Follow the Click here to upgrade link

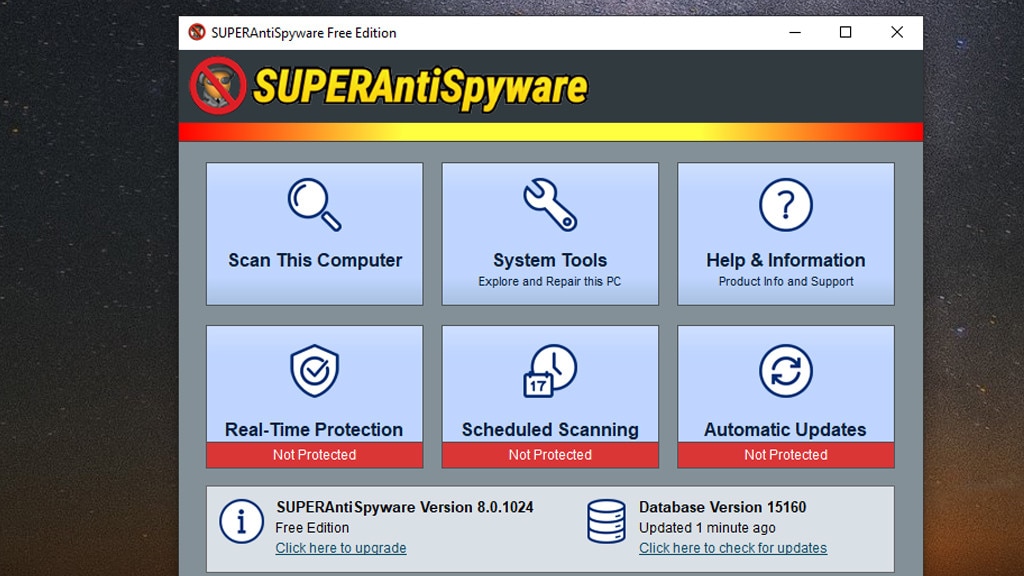[x=341, y=548]
